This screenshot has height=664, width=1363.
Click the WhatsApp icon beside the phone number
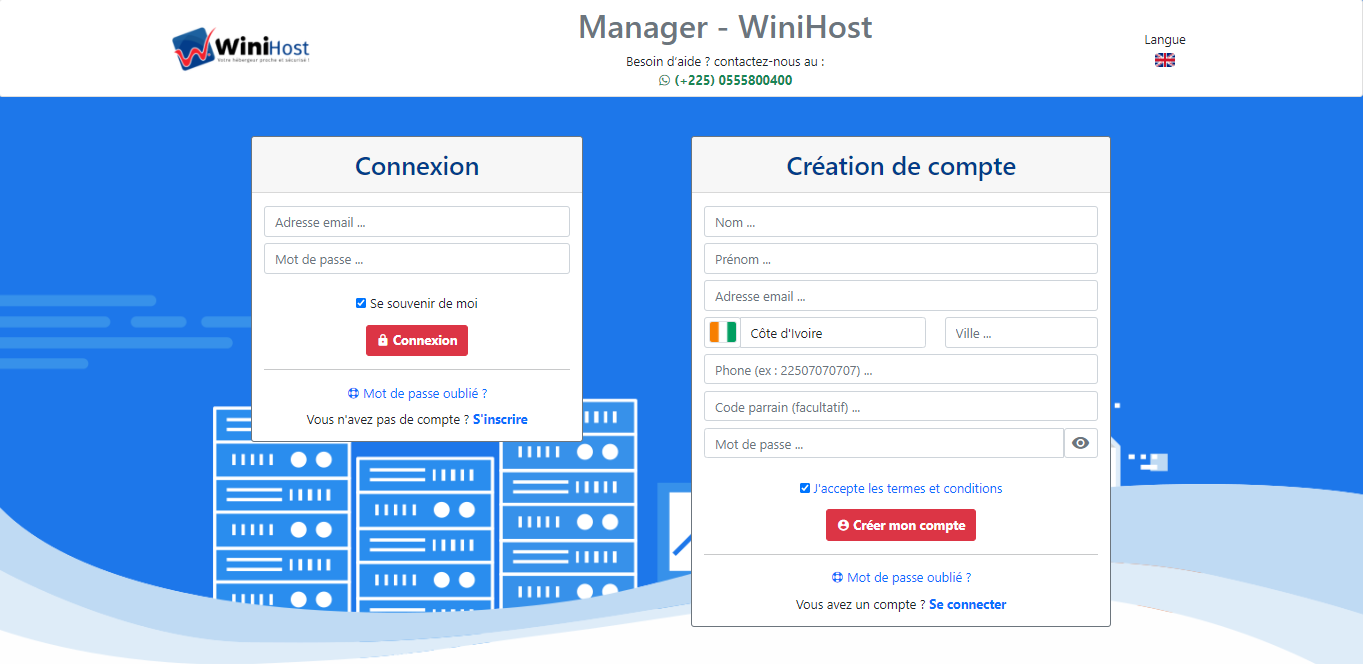click(x=665, y=81)
